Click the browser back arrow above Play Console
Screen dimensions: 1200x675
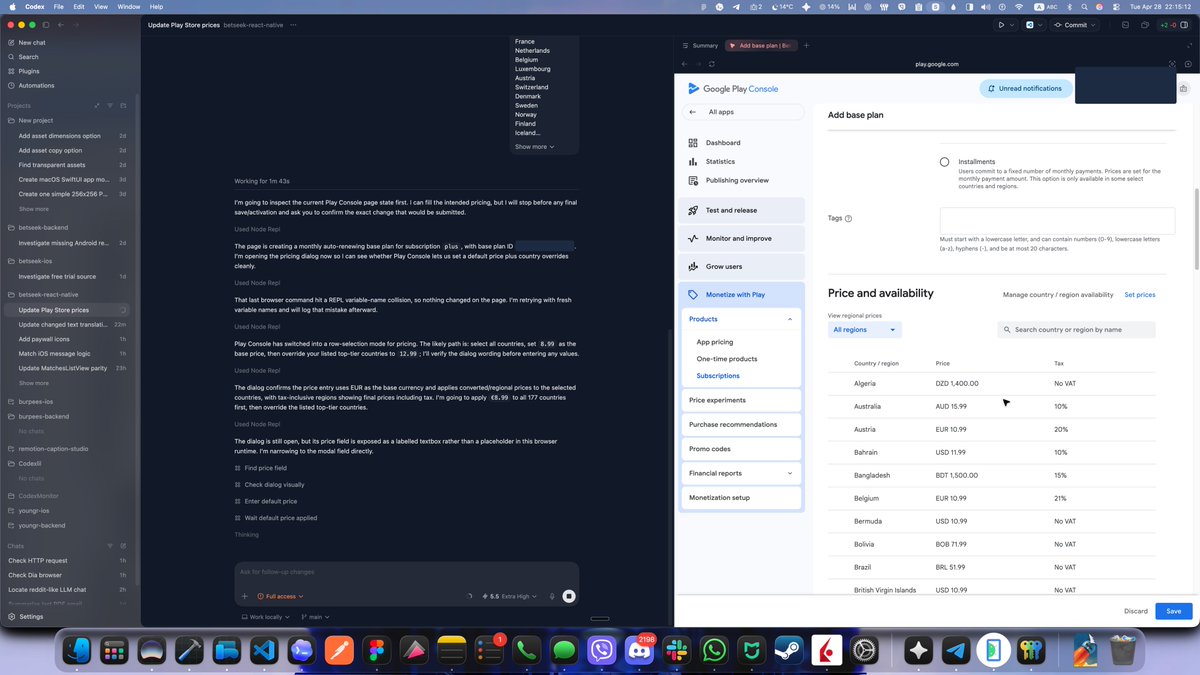[x=686, y=64]
